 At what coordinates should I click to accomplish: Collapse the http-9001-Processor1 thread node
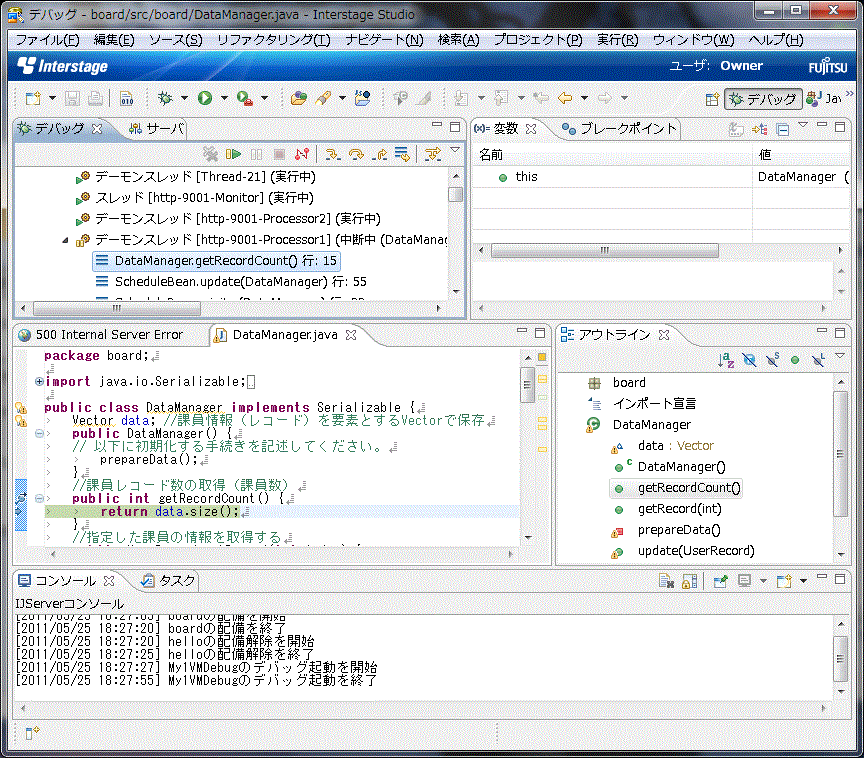(66, 240)
